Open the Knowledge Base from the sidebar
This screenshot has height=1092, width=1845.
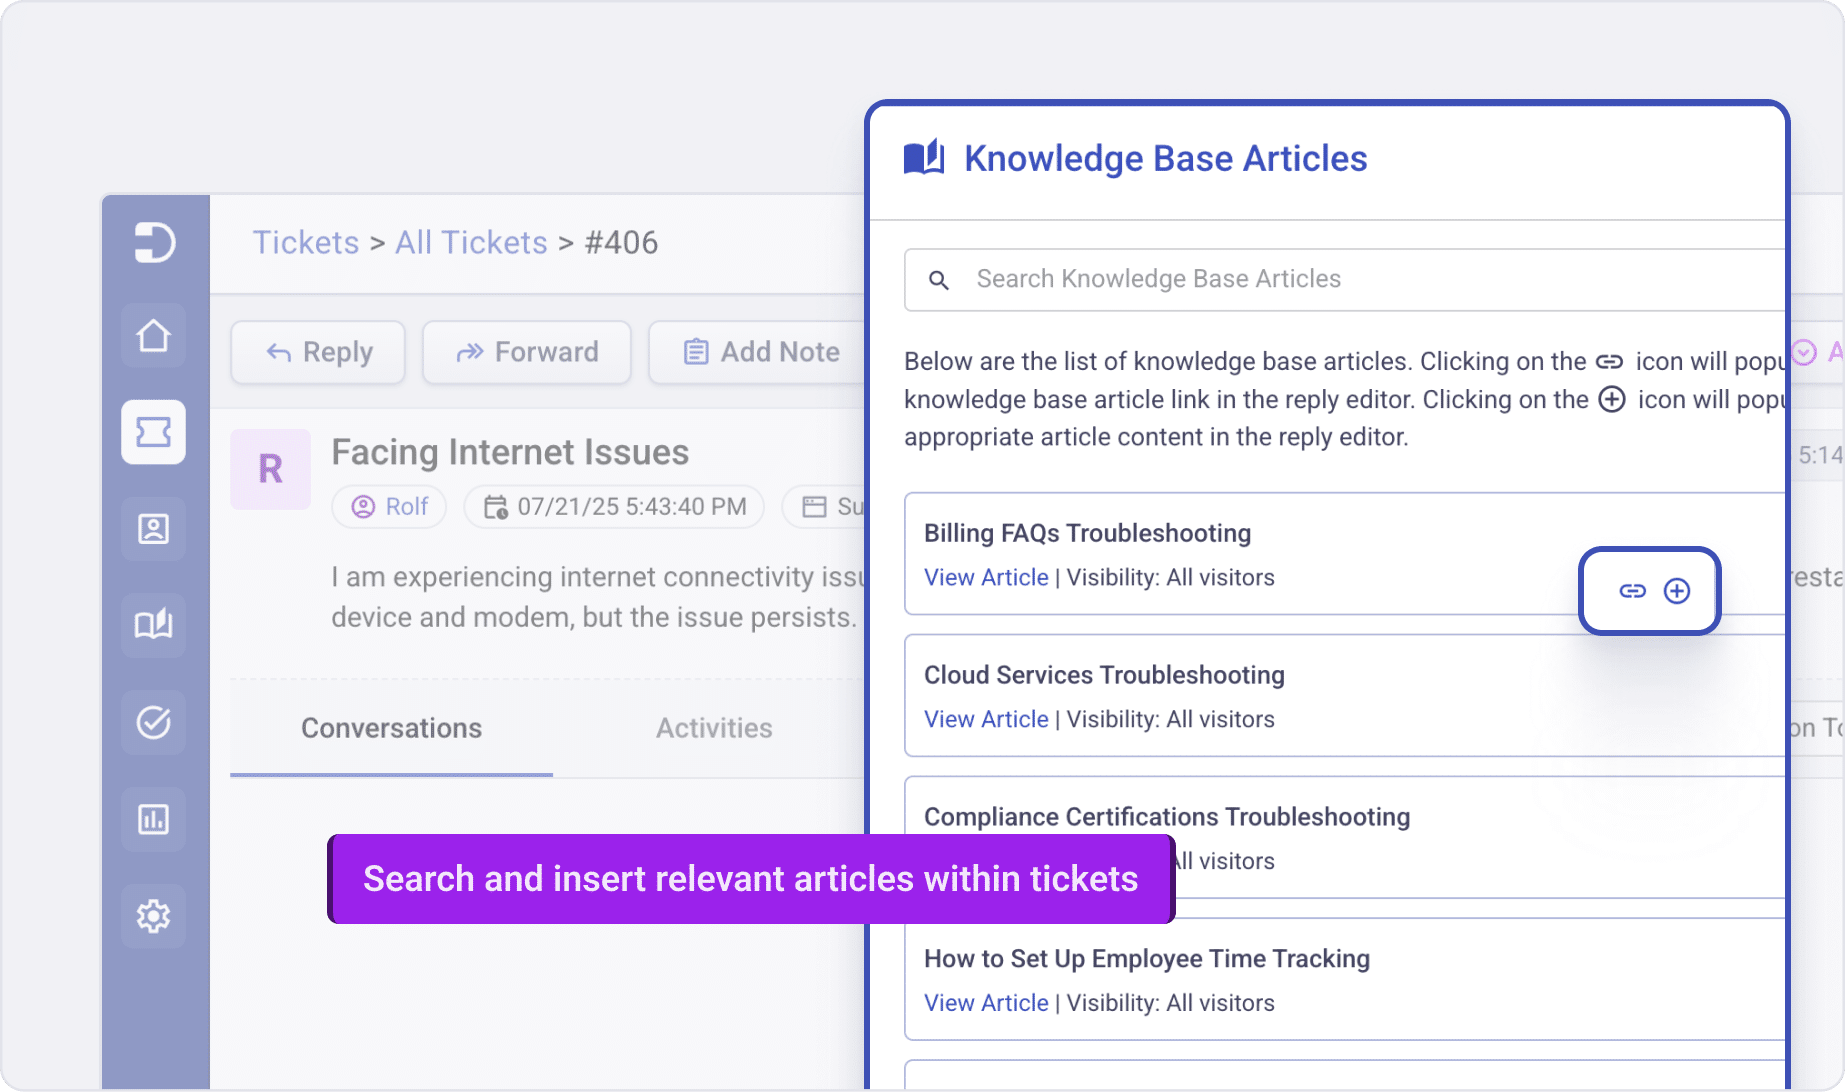click(153, 625)
